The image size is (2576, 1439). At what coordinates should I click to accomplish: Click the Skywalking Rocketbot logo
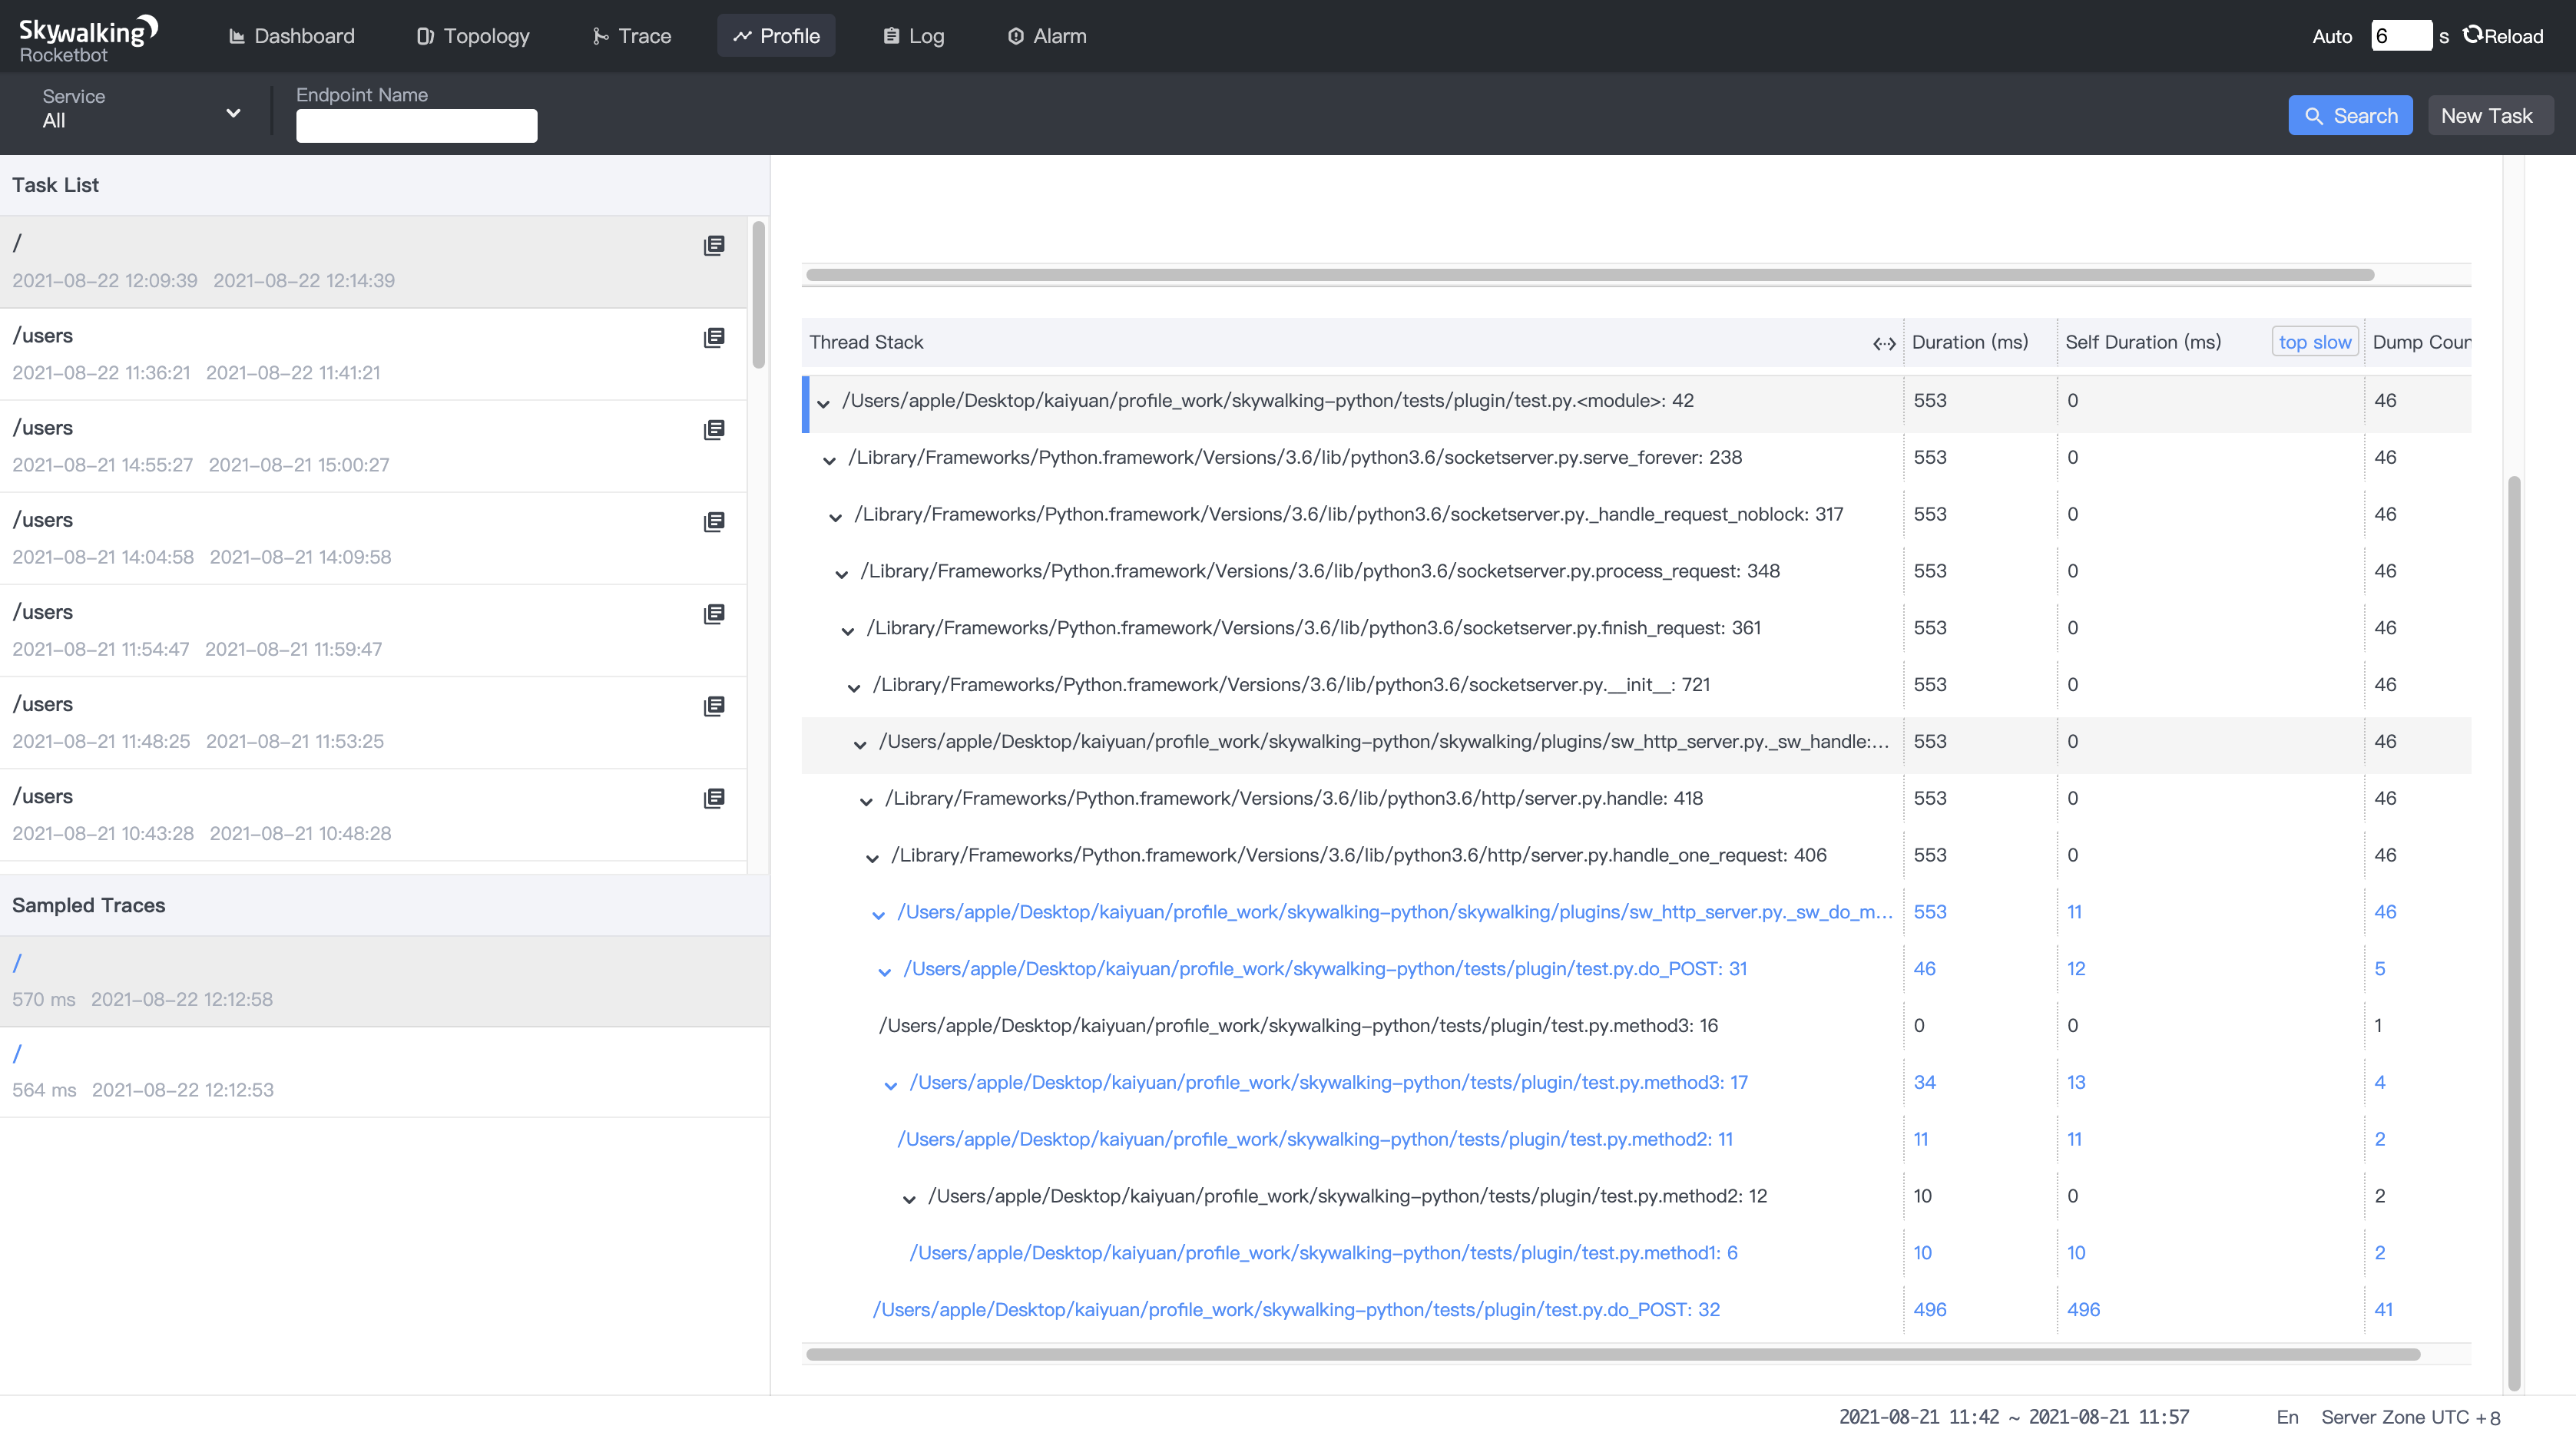click(87, 38)
